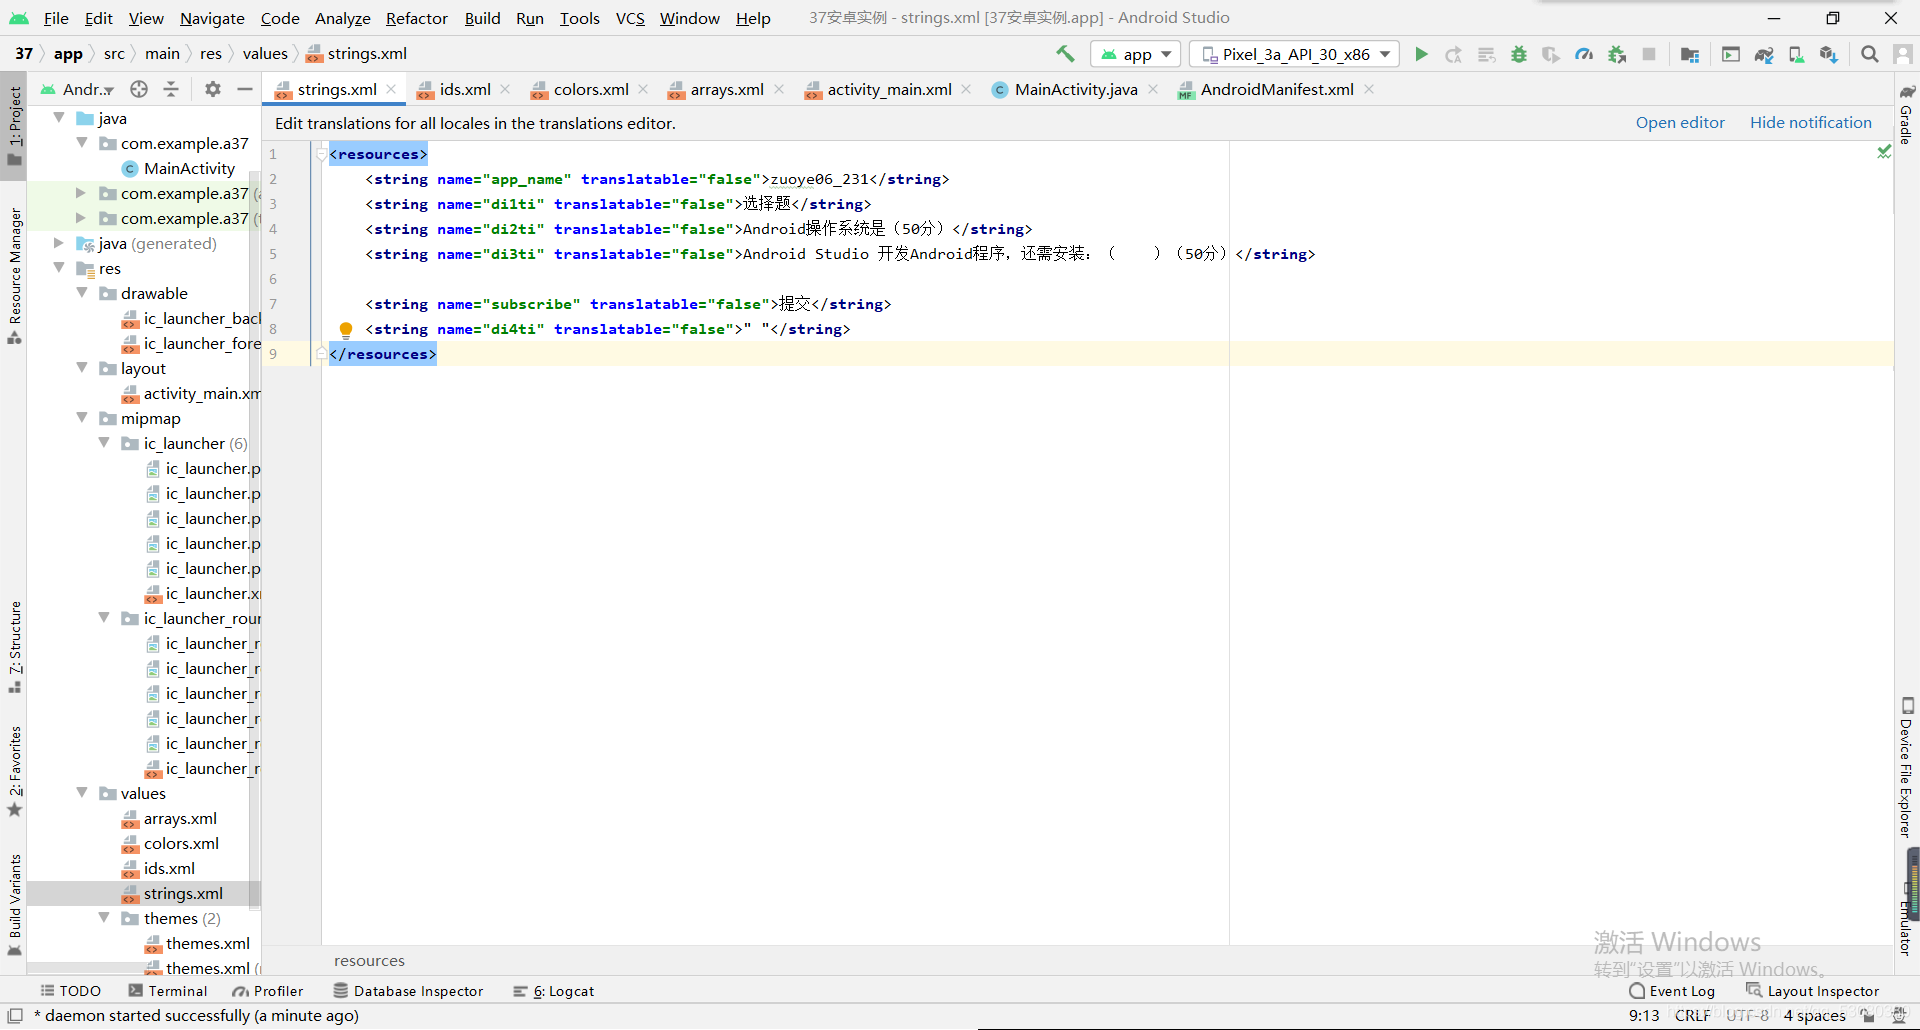Open the Android project view dropdown
Screen dimensions: 1920x1030
coord(78,89)
